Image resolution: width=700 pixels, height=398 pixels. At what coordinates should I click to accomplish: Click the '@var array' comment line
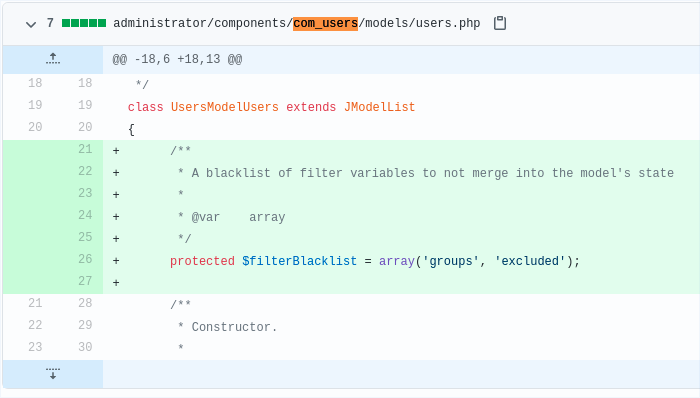pyautogui.click(x=231, y=217)
